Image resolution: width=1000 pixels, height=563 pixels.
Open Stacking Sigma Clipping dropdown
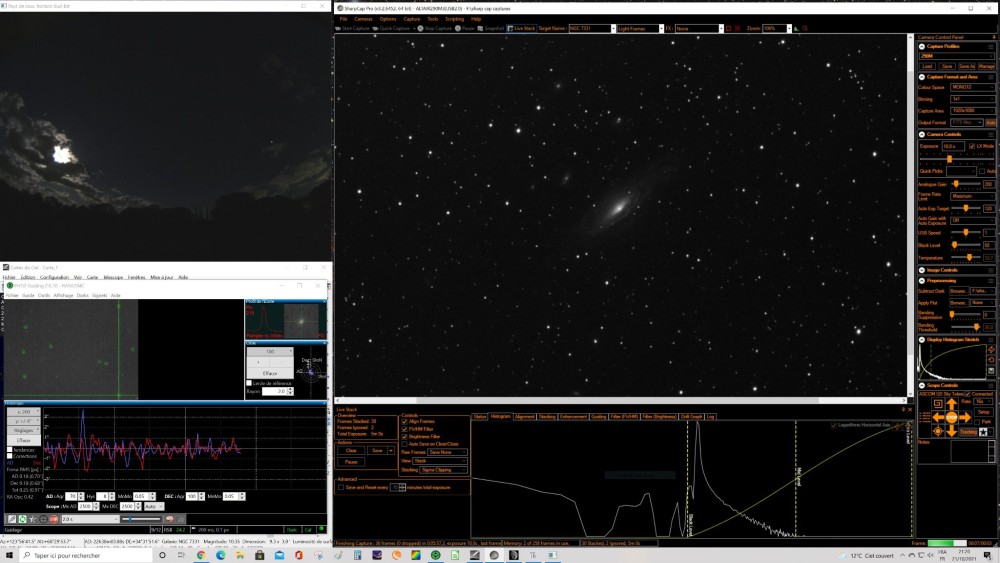coord(443,470)
